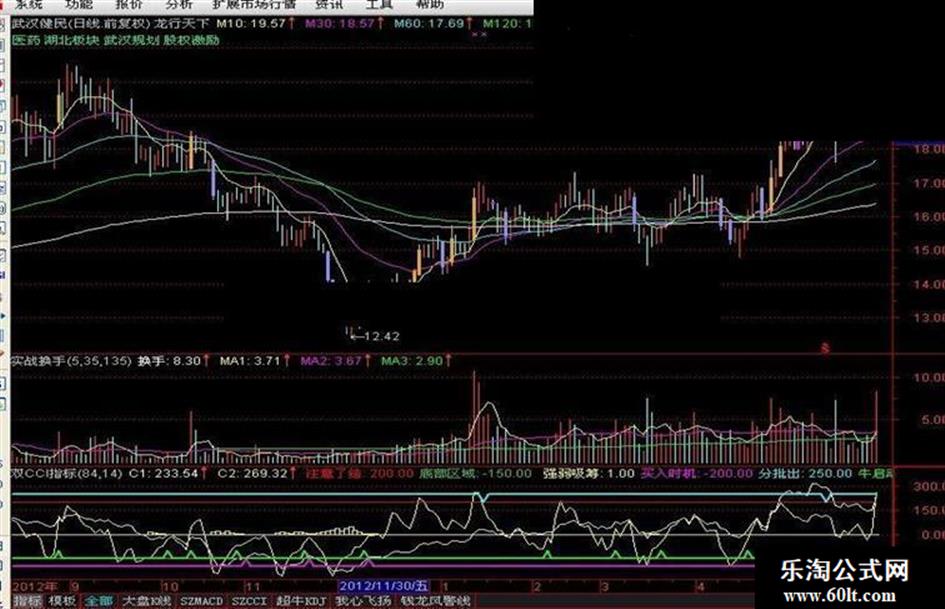Click the 股权激励 sector tag
This screenshot has height=609, width=945.
tap(191, 40)
